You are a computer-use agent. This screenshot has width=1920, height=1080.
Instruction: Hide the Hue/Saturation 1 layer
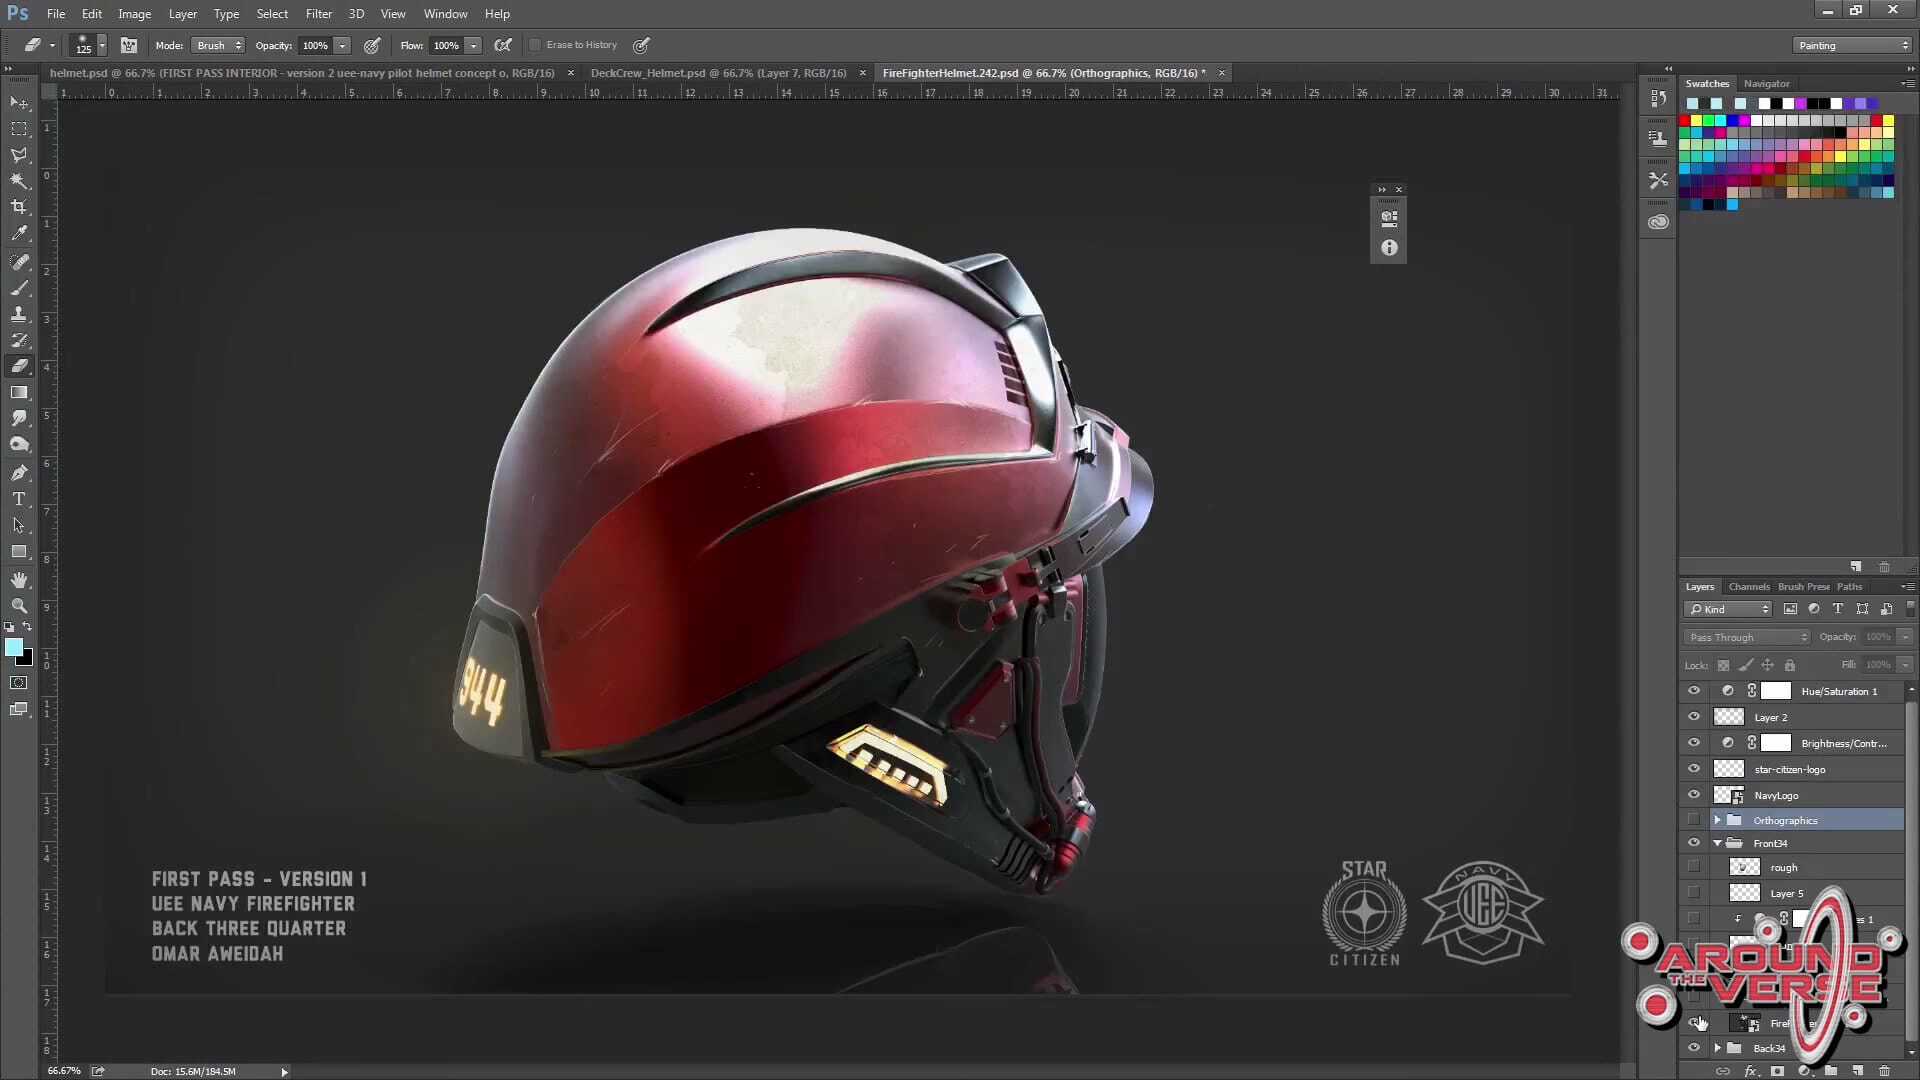pyautogui.click(x=1693, y=691)
